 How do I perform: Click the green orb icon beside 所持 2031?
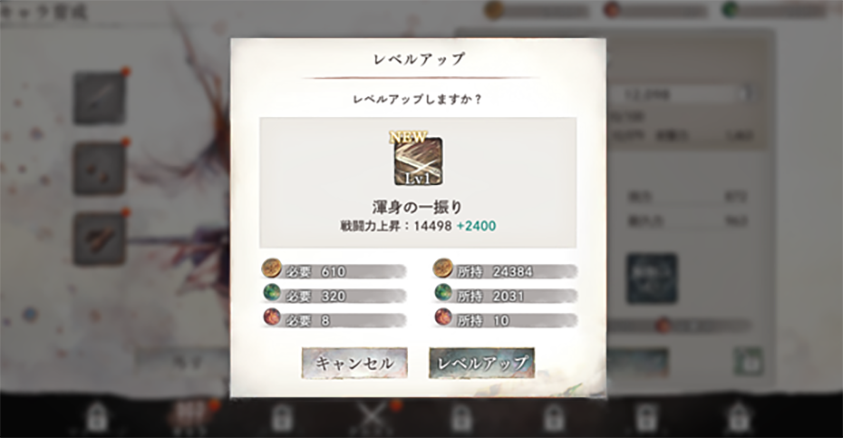(442, 293)
